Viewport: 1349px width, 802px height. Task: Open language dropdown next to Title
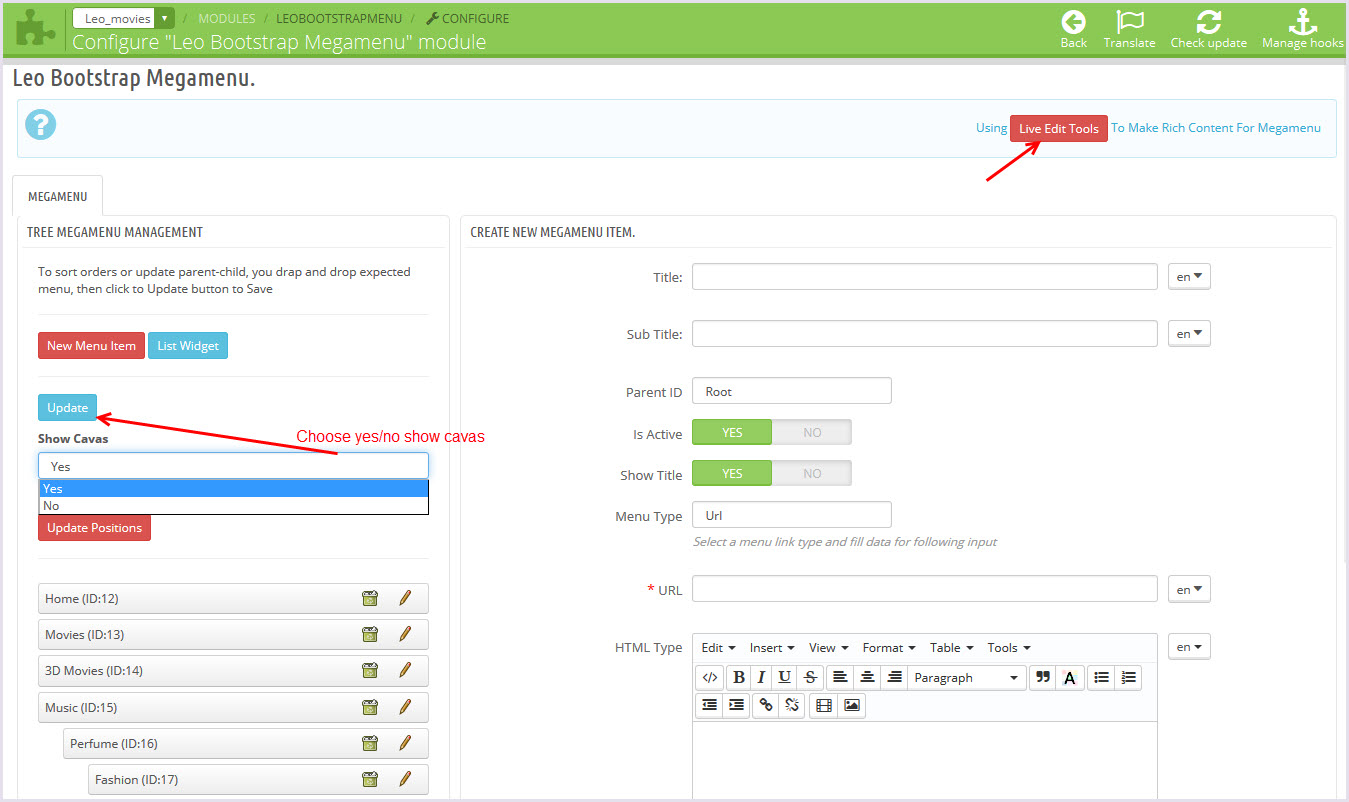point(1189,277)
